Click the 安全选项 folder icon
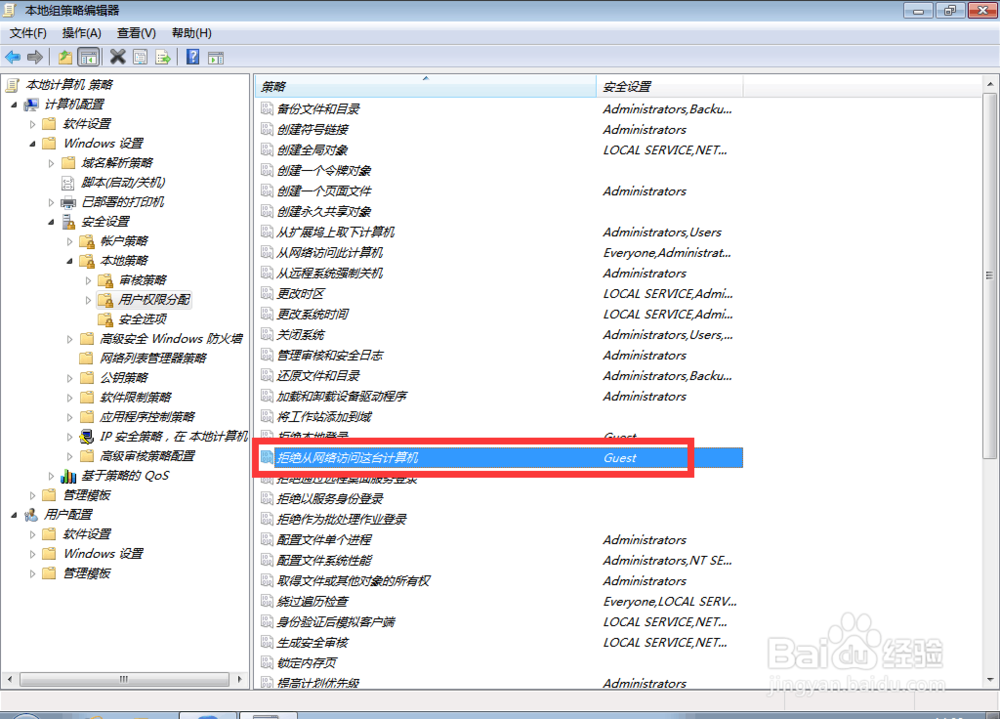This screenshot has width=1000, height=719. 106,319
